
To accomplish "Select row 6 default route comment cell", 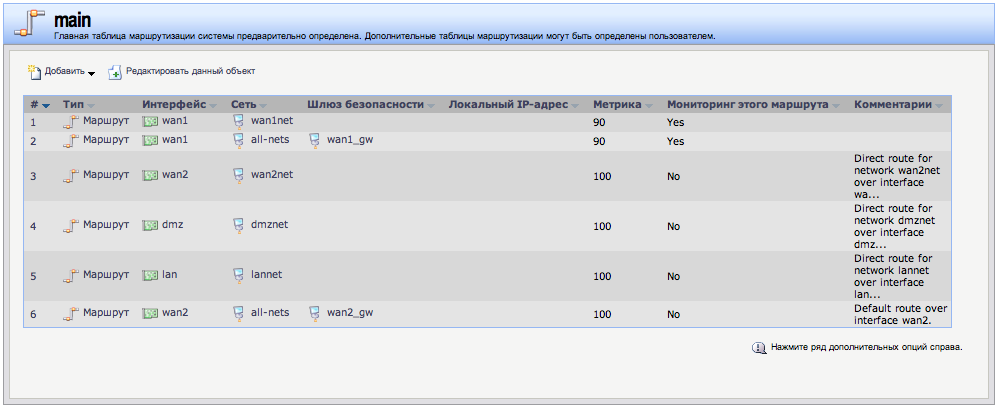I will tap(900, 314).
